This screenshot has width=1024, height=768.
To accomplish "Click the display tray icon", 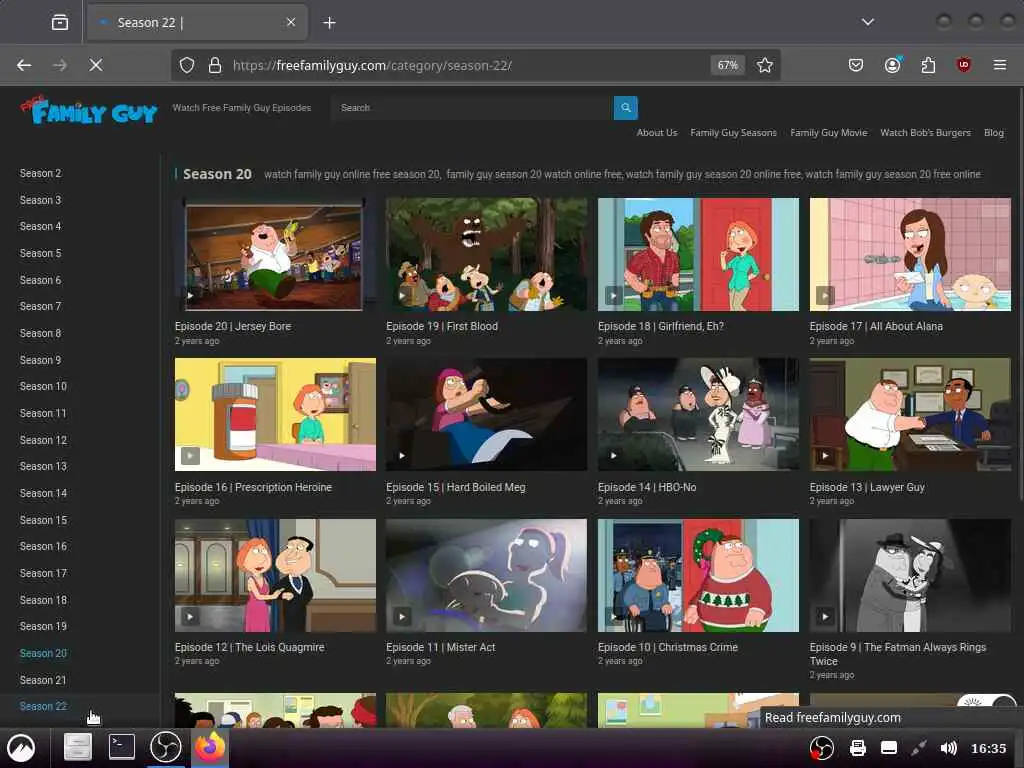I will (x=889, y=748).
